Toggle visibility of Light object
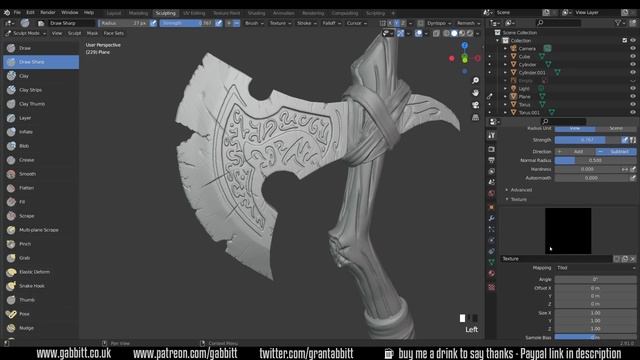 633,89
